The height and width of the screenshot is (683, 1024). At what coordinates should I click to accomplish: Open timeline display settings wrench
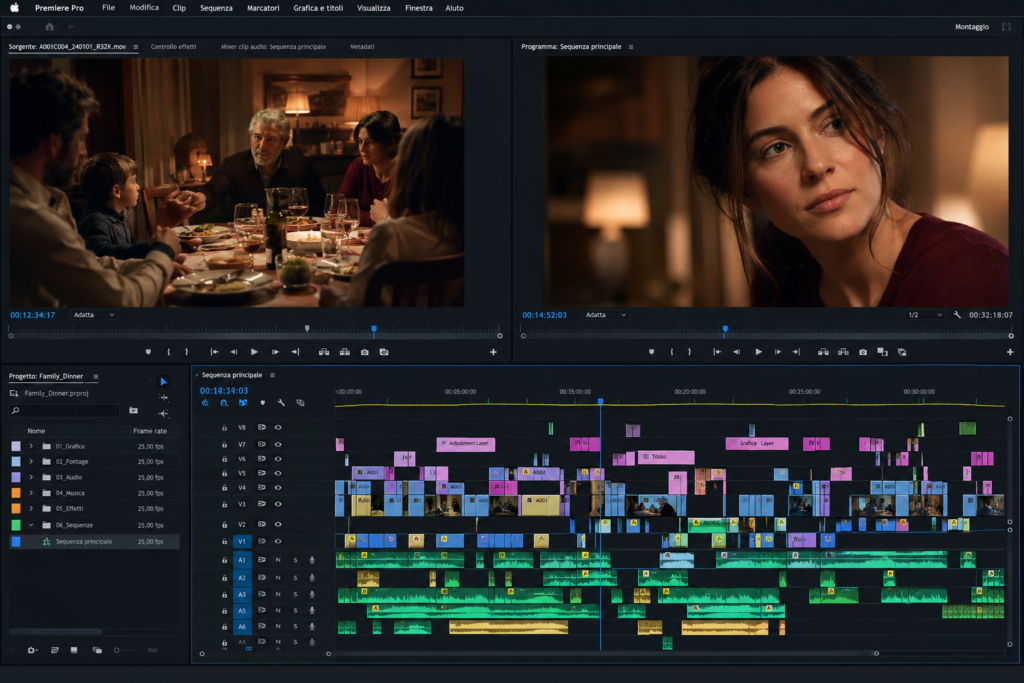click(281, 403)
